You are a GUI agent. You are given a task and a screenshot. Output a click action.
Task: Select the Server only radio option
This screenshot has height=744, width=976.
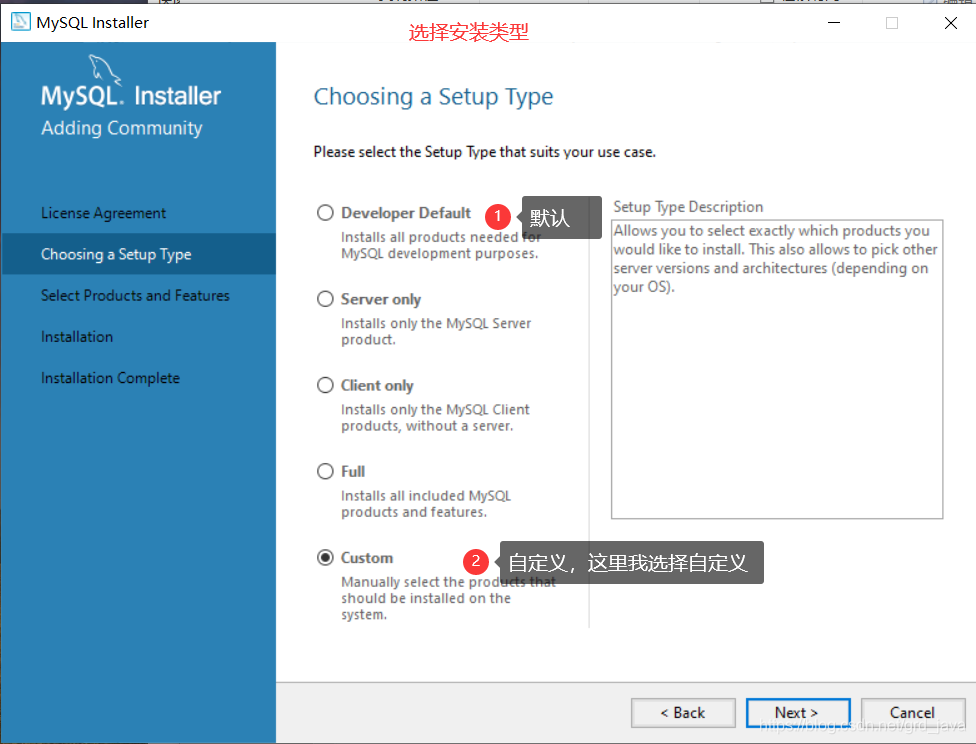pyautogui.click(x=325, y=299)
